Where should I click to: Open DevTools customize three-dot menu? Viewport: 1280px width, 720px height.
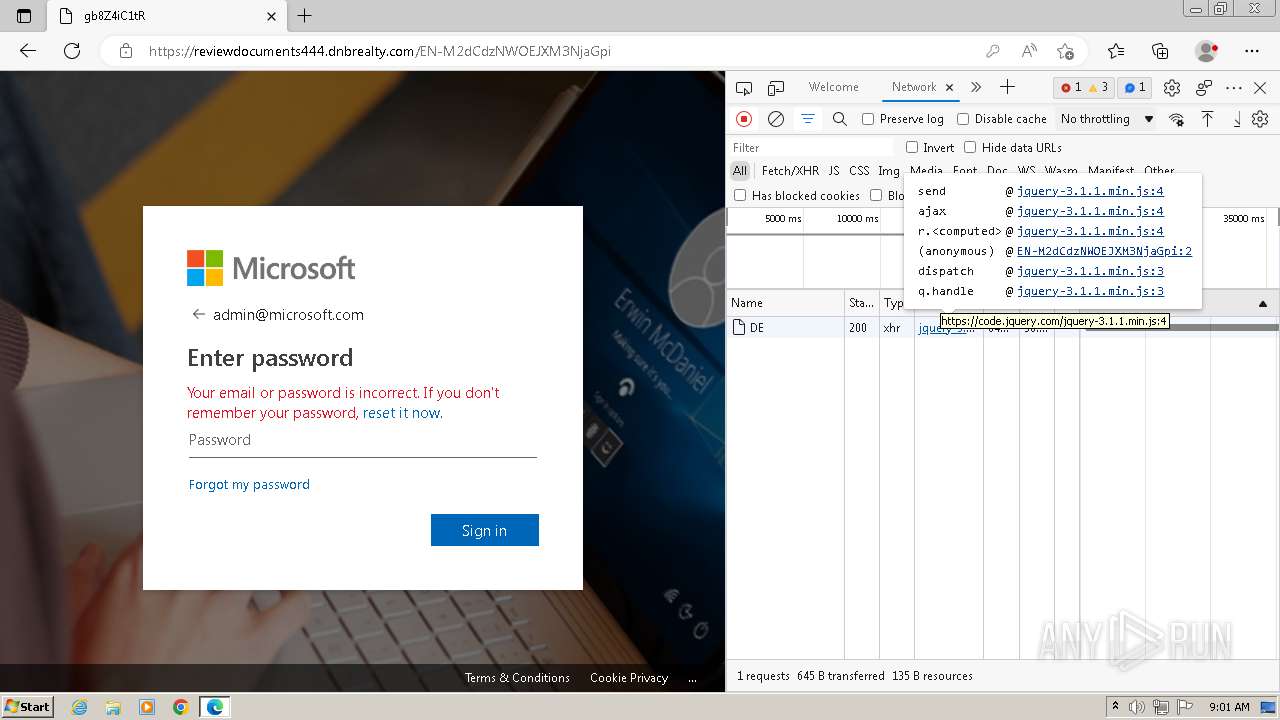click(1234, 88)
